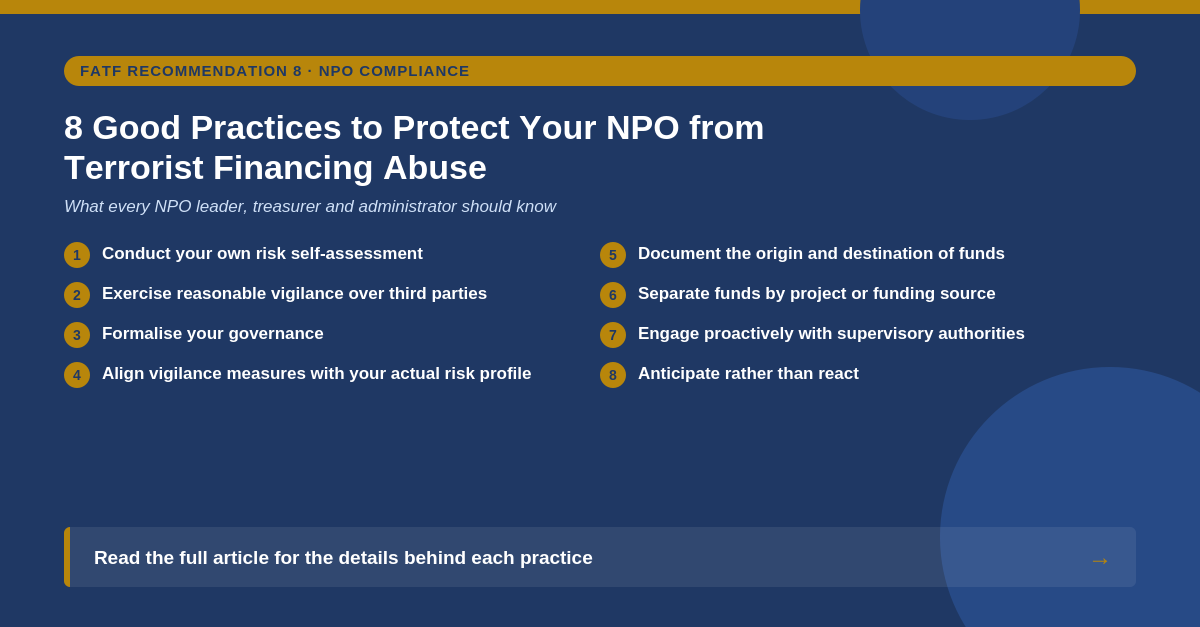Click the number 6 badge icon
Image resolution: width=1200 pixels, height=627 pixels.
[613, 295]
